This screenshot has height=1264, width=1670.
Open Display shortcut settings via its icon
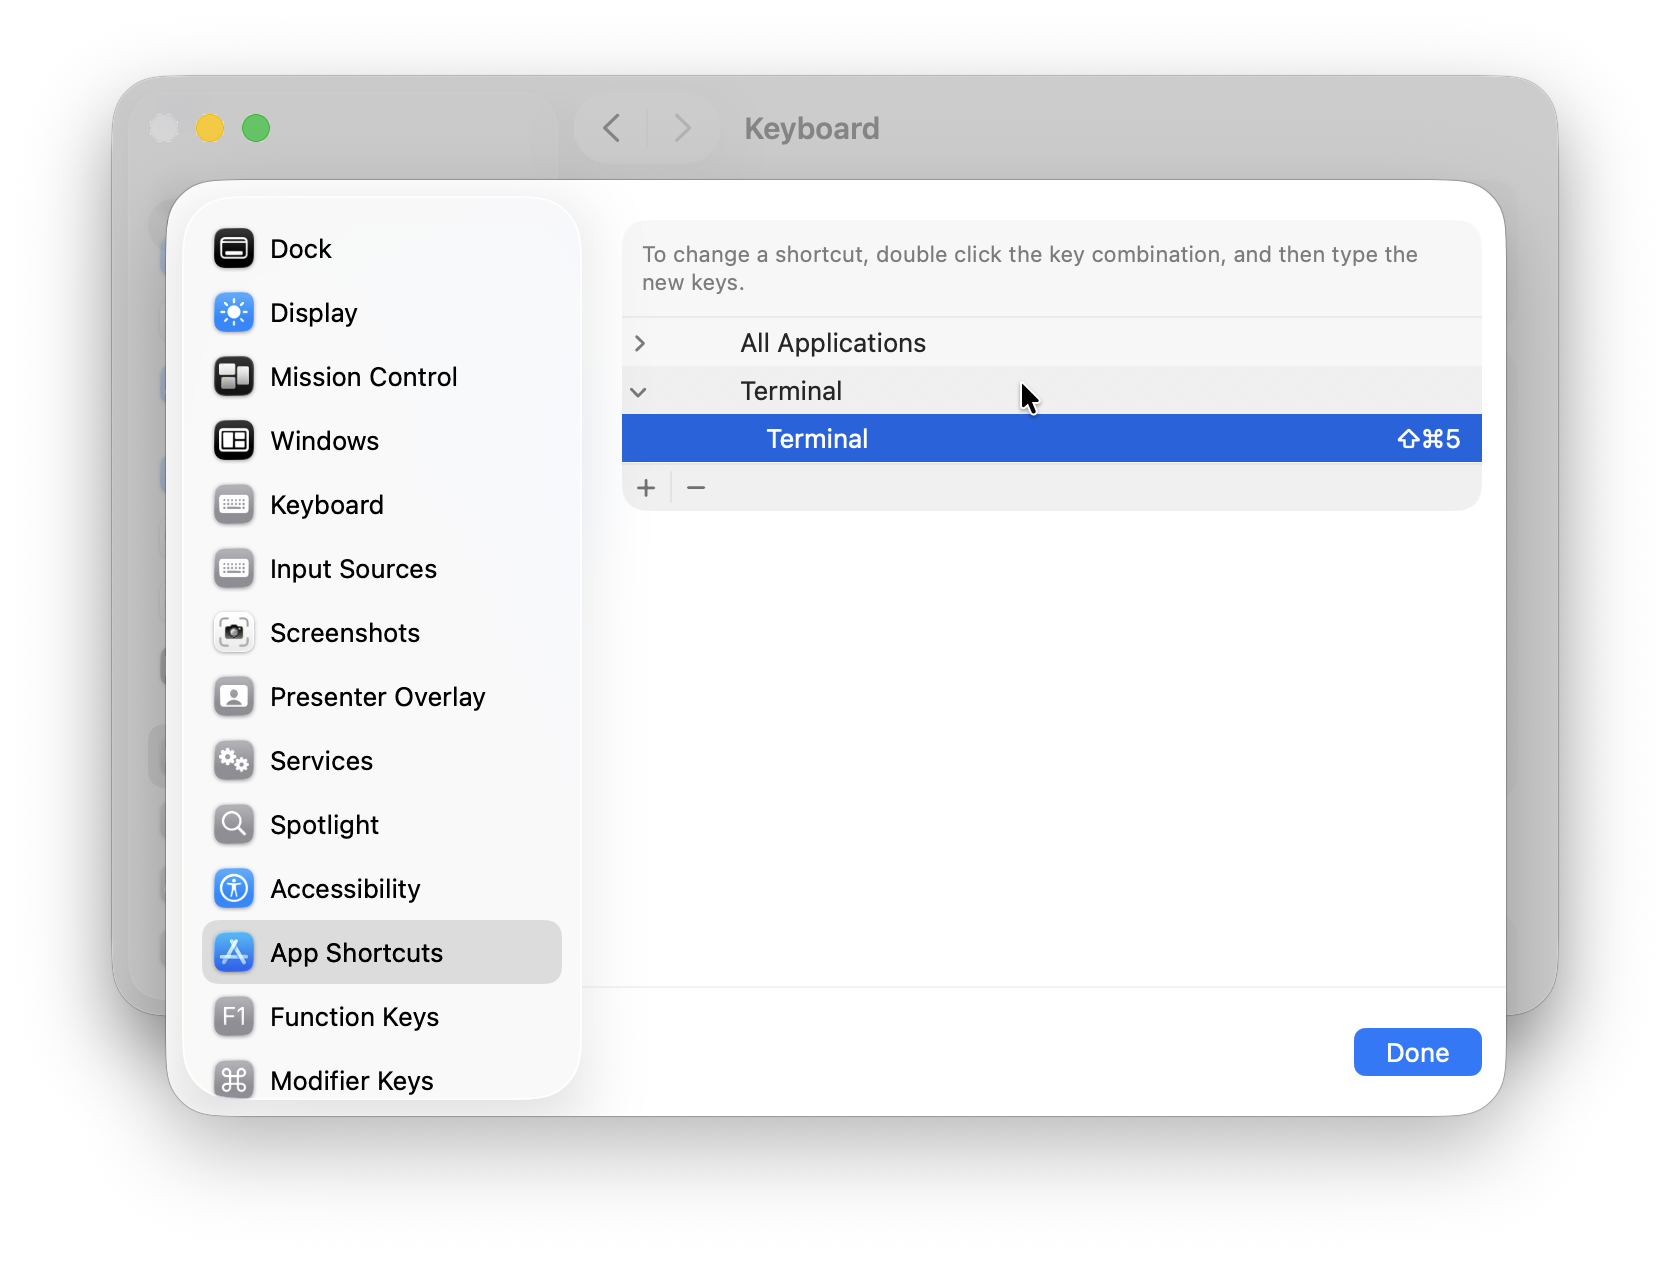click(x=234, y=312)
